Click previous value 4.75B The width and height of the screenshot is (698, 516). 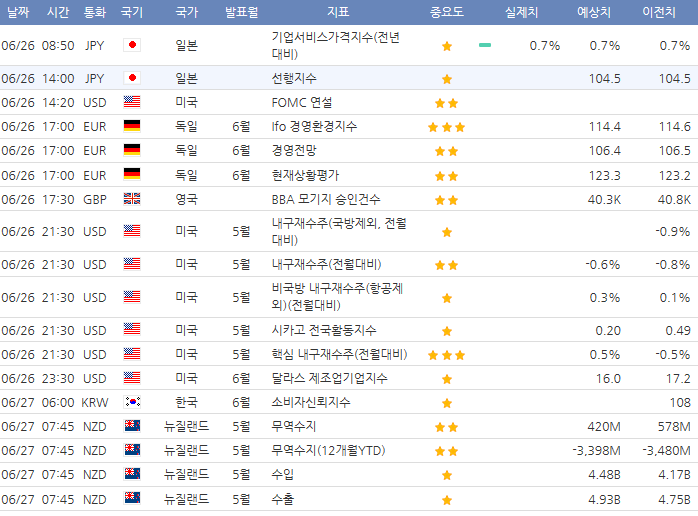(674, 499)
